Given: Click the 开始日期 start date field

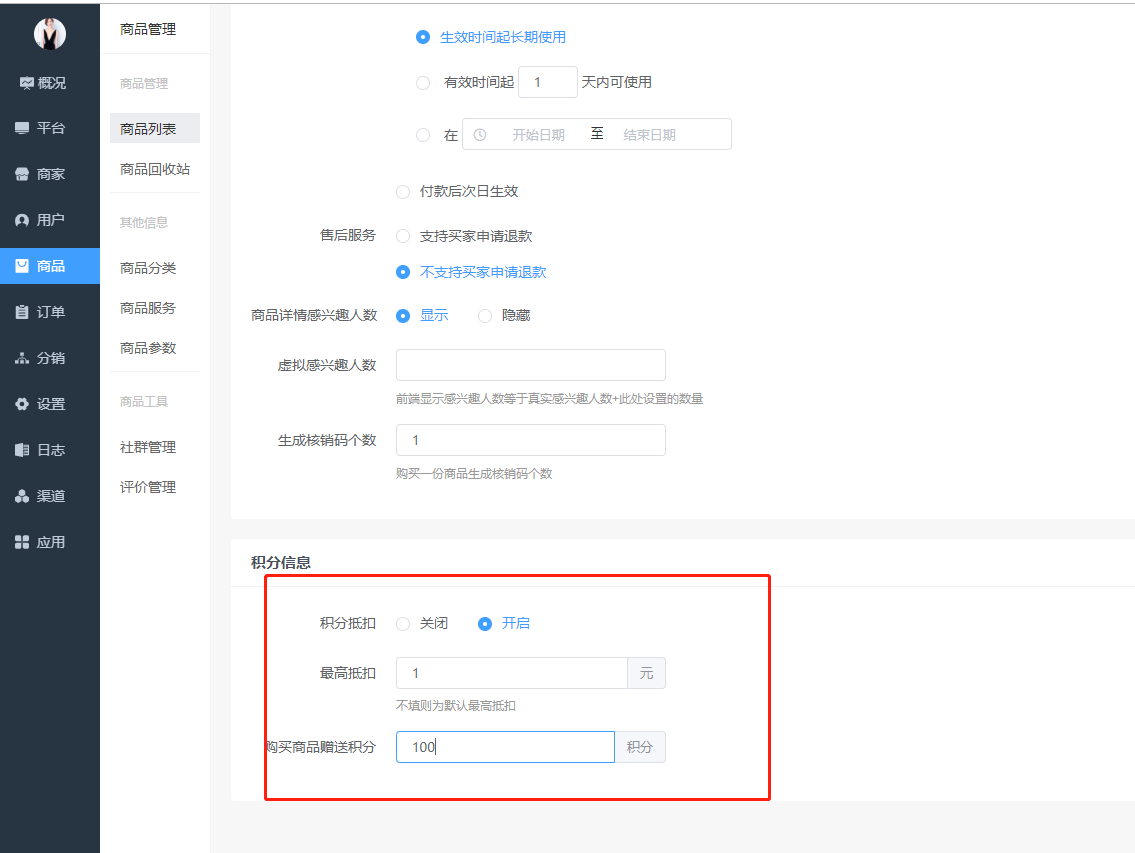Looking at the screenshot, I should pyautogui.click(x=539, y=135).
